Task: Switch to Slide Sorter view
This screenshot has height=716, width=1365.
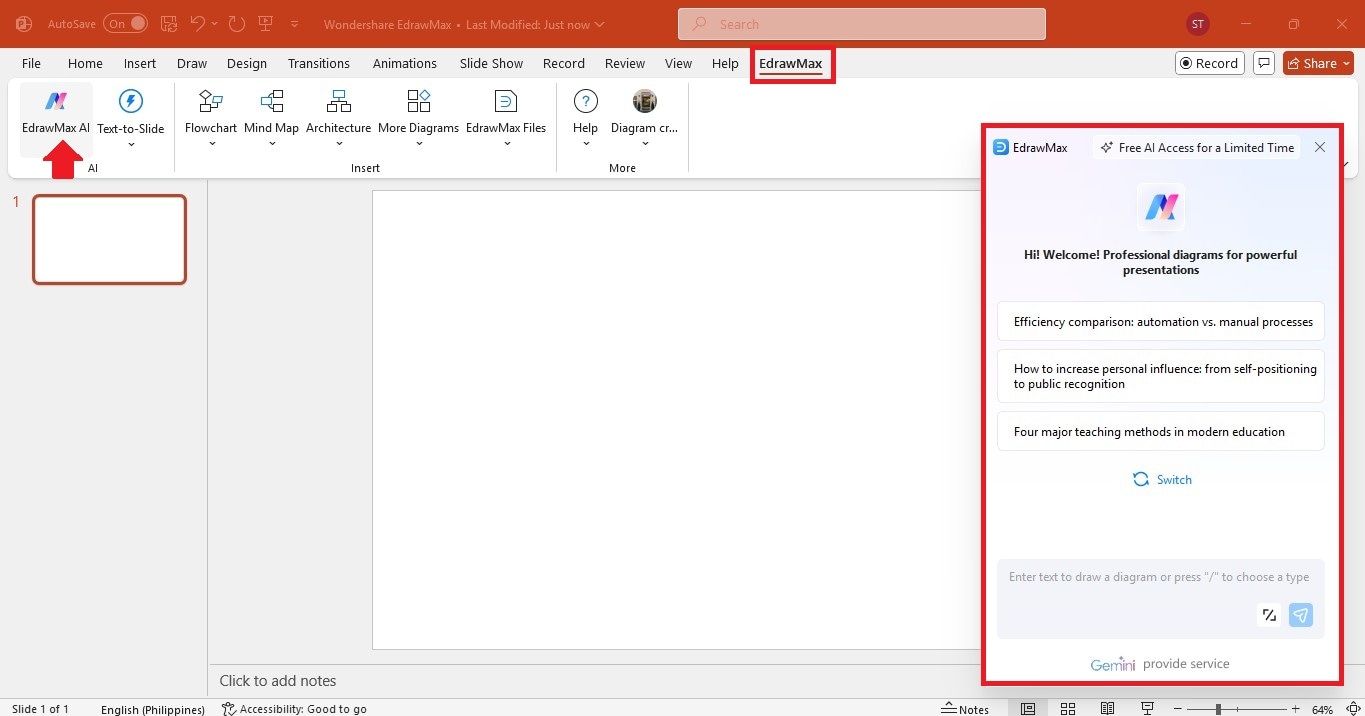Action: [x=1068, y=709]
